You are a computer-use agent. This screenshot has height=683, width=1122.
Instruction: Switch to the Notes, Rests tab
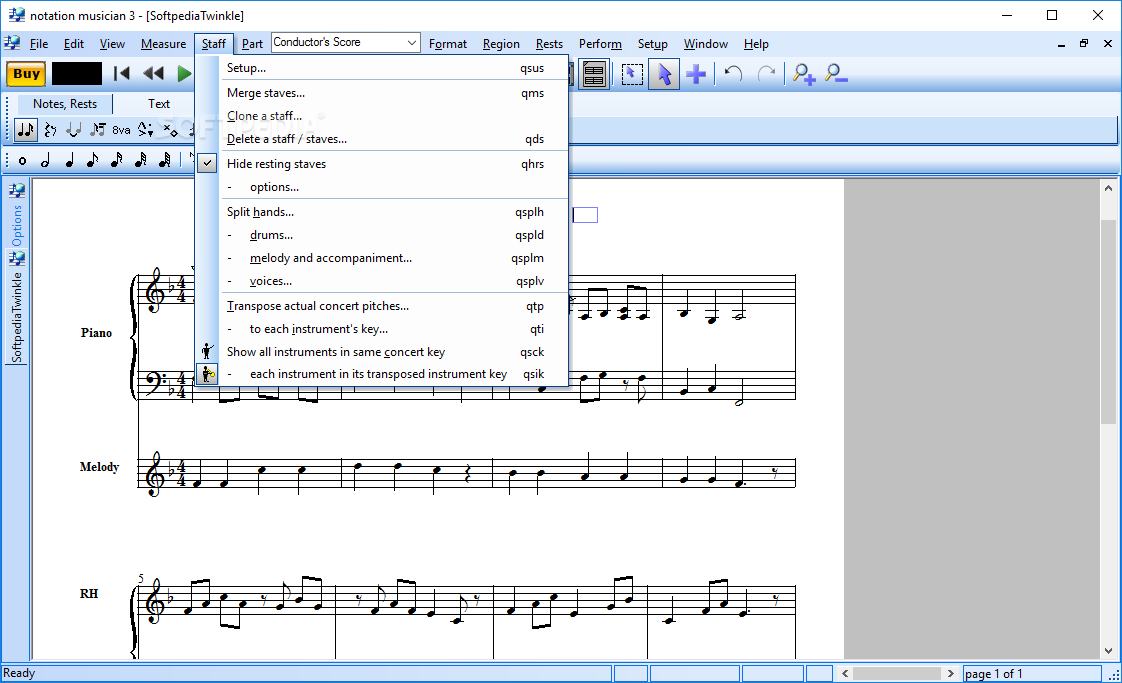(64, 104)
